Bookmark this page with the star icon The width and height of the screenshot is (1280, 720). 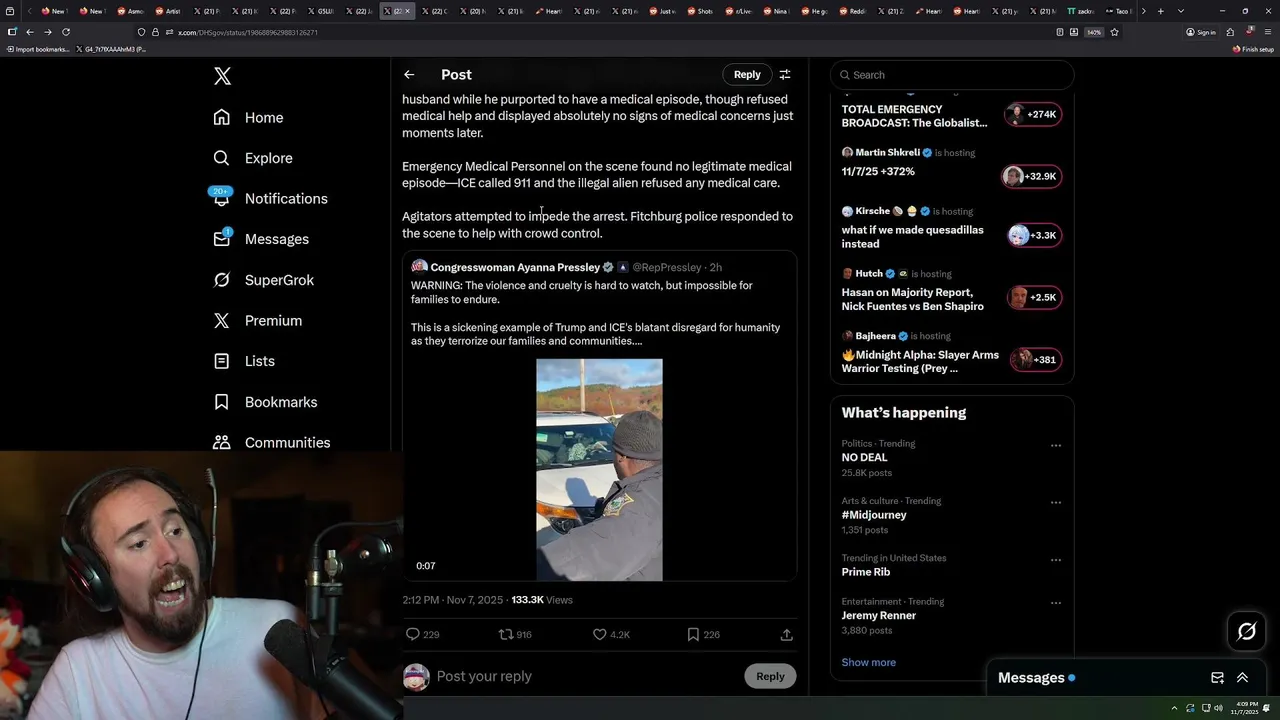(1114, 32)
